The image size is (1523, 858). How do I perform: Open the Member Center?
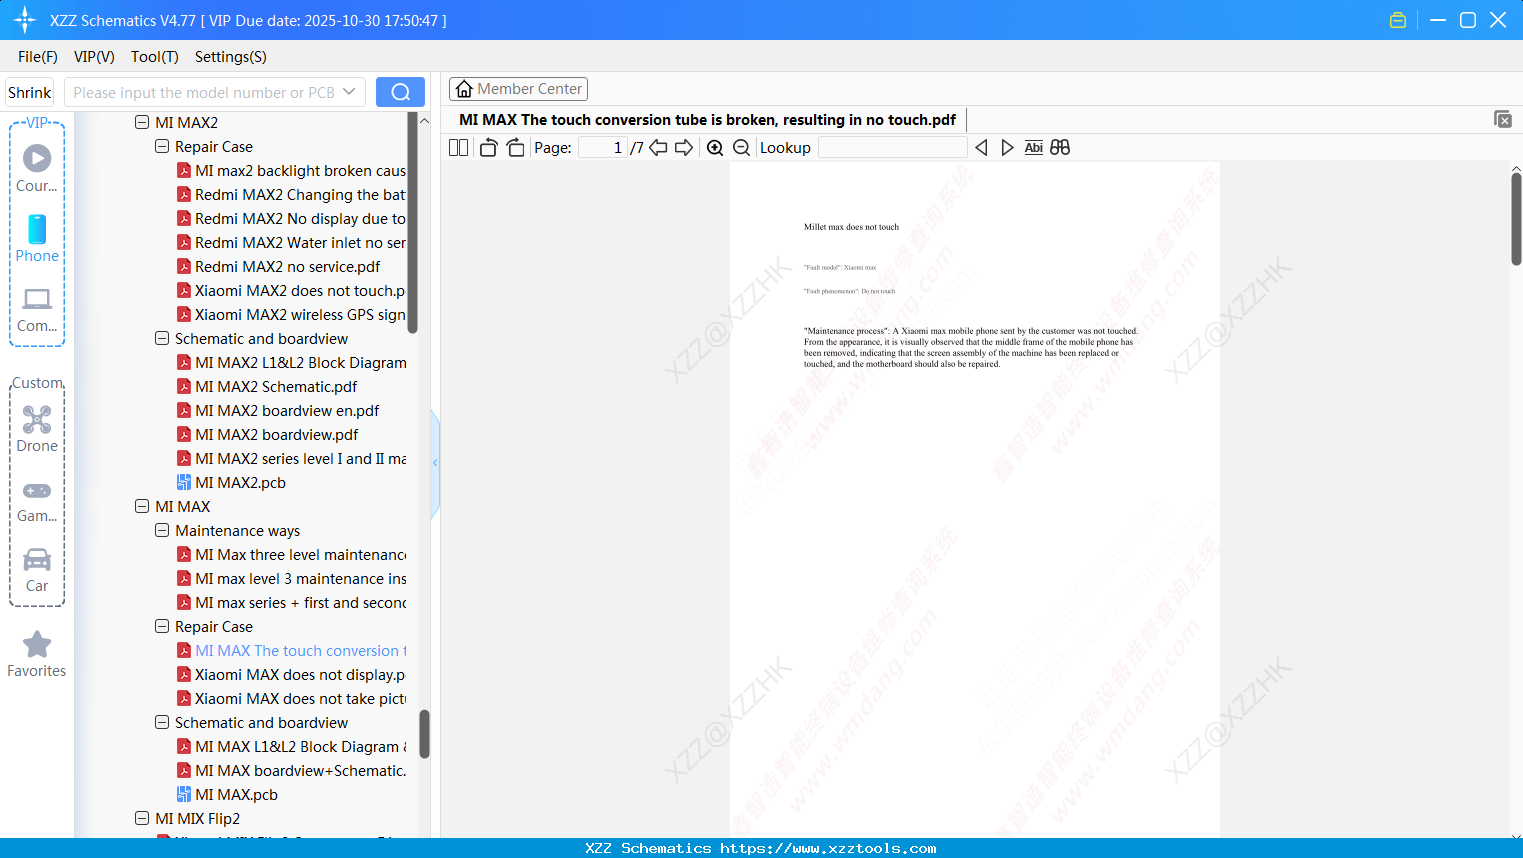[518, 89]
